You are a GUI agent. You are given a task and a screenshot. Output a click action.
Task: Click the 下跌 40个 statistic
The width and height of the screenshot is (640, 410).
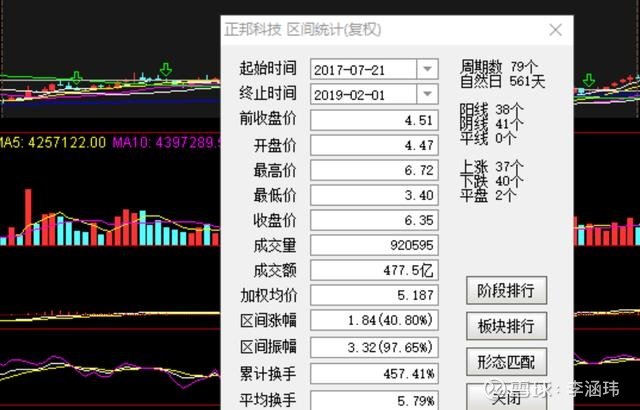(491, 181)
